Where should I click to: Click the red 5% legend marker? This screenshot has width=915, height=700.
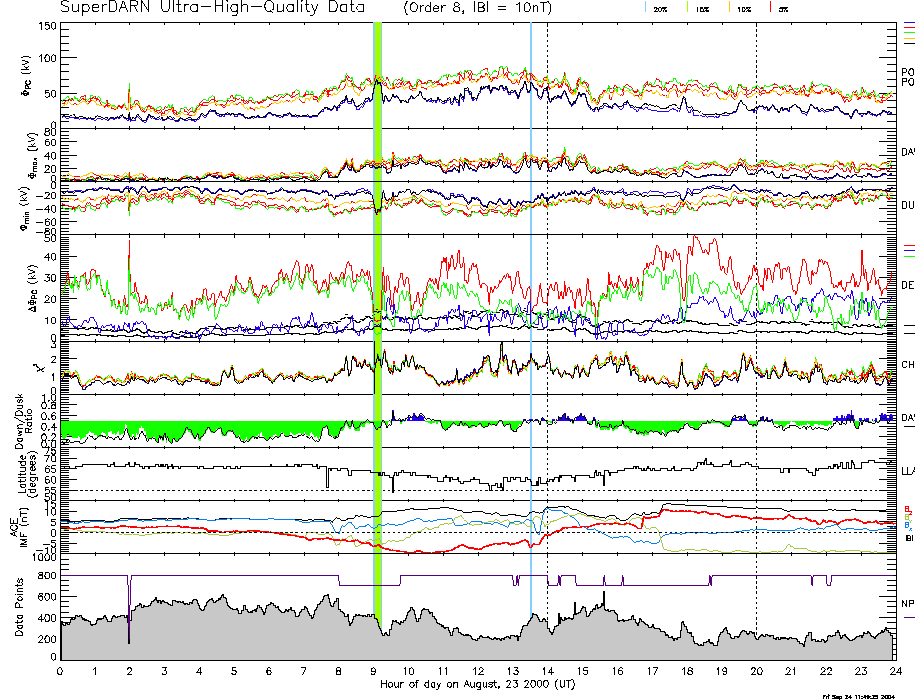click(x=768, y=7)
